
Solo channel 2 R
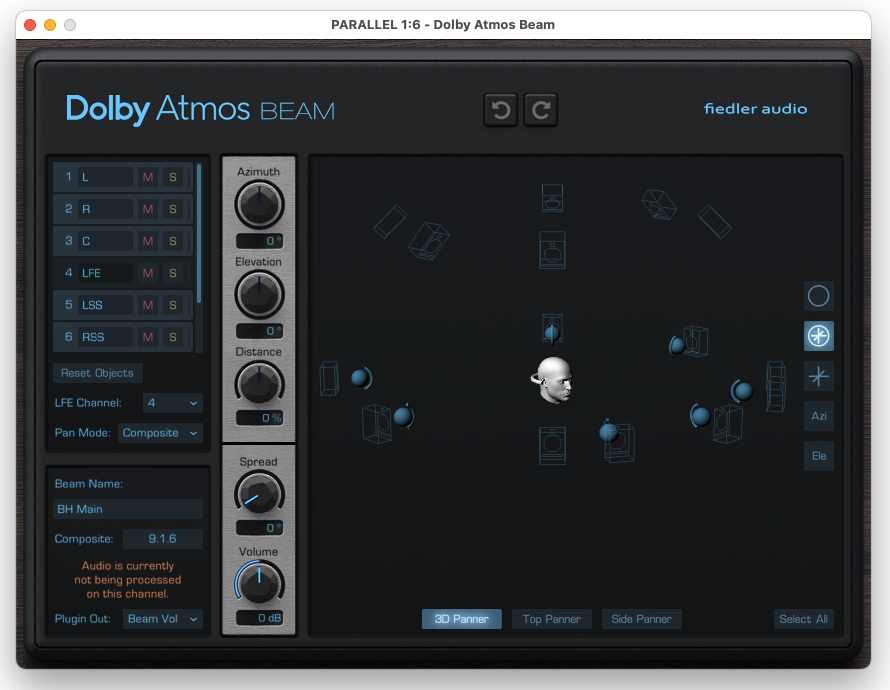[173, 209]
